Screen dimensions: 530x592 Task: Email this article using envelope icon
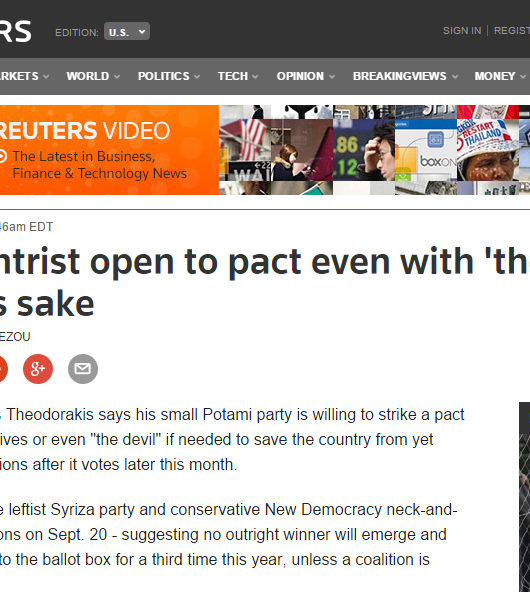83,369
